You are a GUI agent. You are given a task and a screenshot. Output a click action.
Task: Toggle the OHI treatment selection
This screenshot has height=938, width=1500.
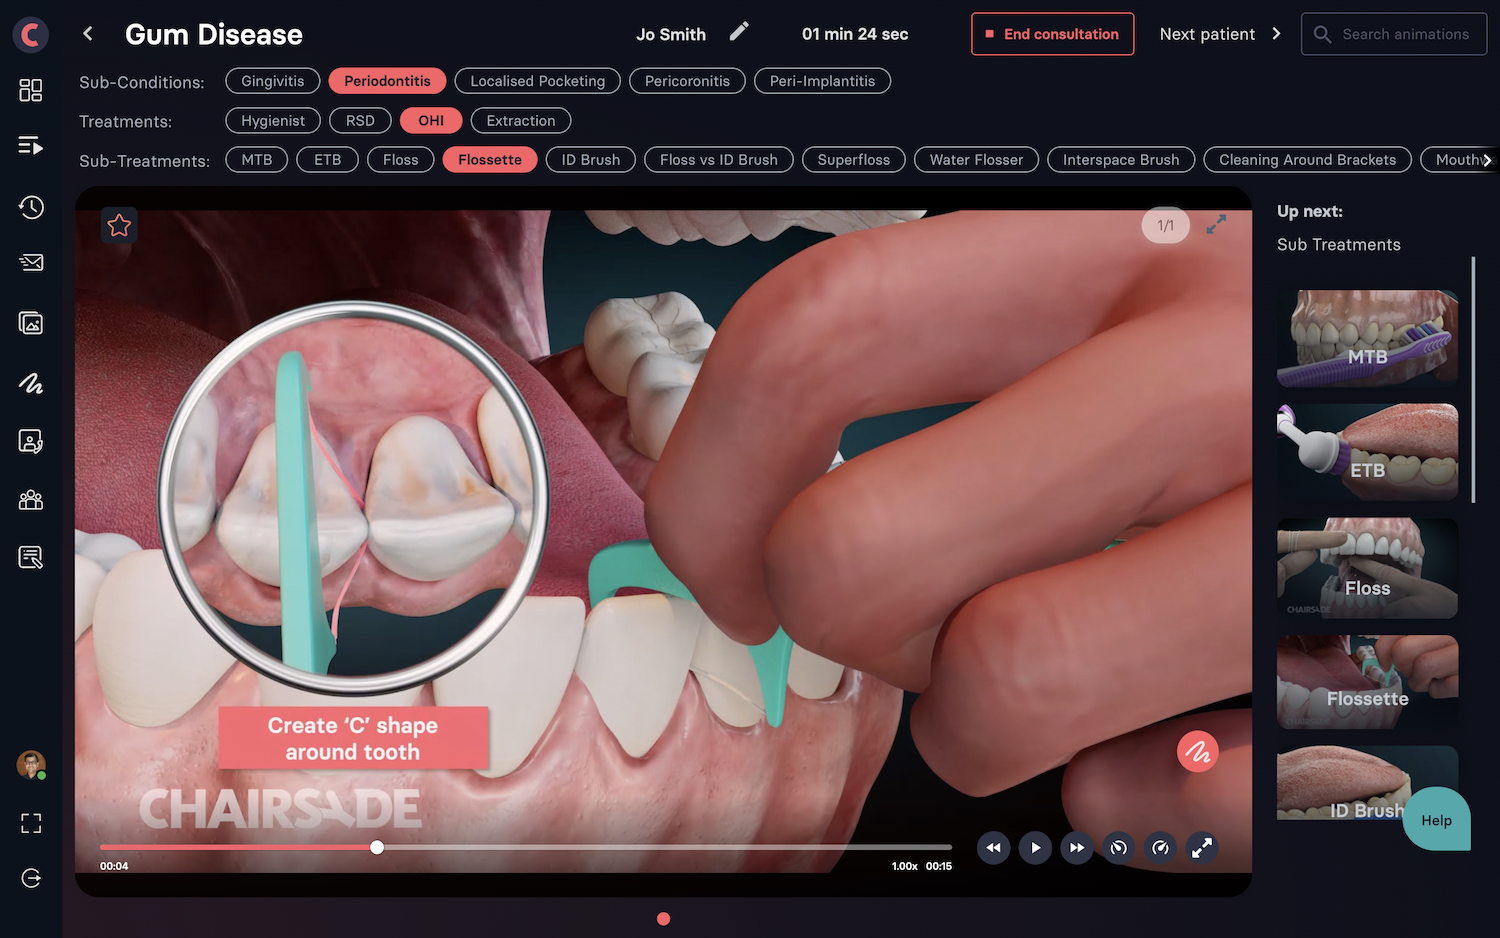click(430, 120)
